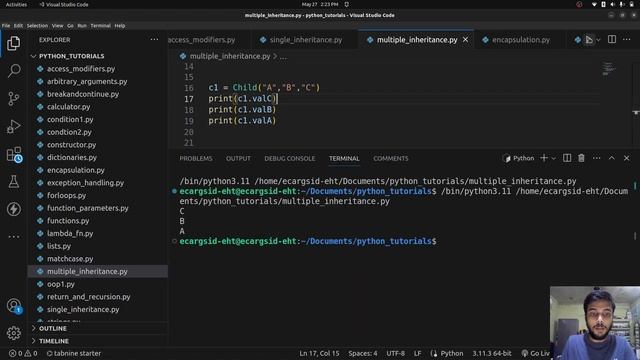640x360 pixels.
Task: Open Run and Debug view
Action: (13, 127)
